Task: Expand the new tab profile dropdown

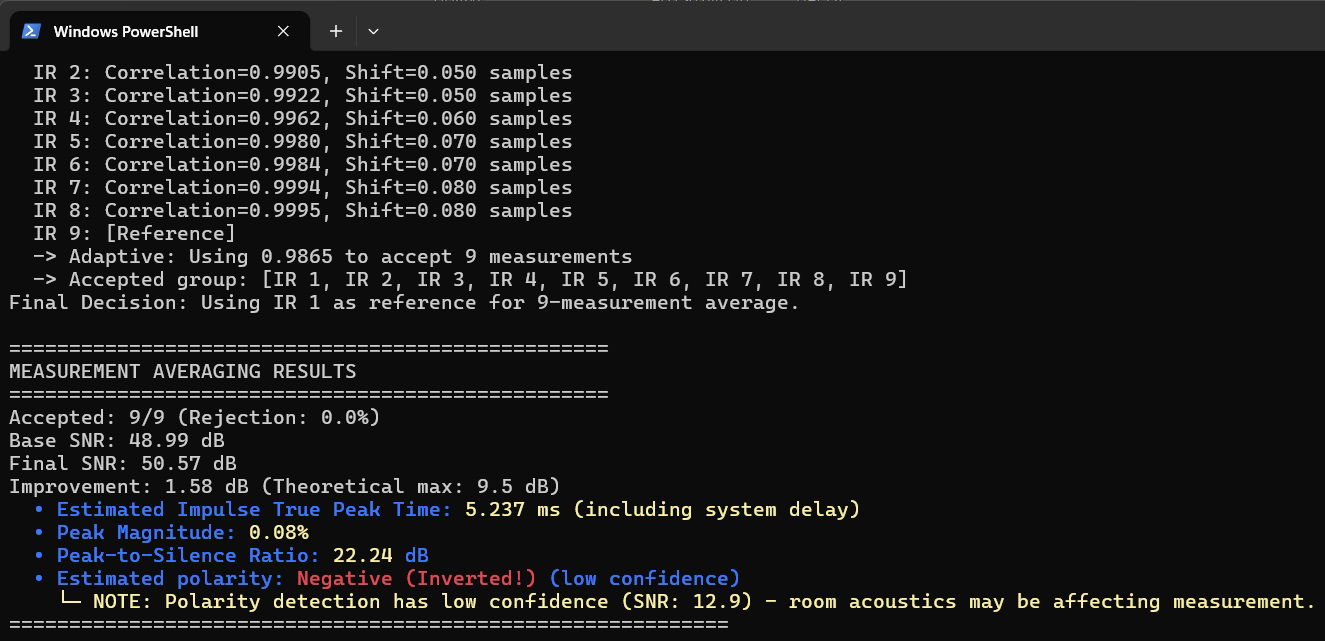Action: pos(373,31)
